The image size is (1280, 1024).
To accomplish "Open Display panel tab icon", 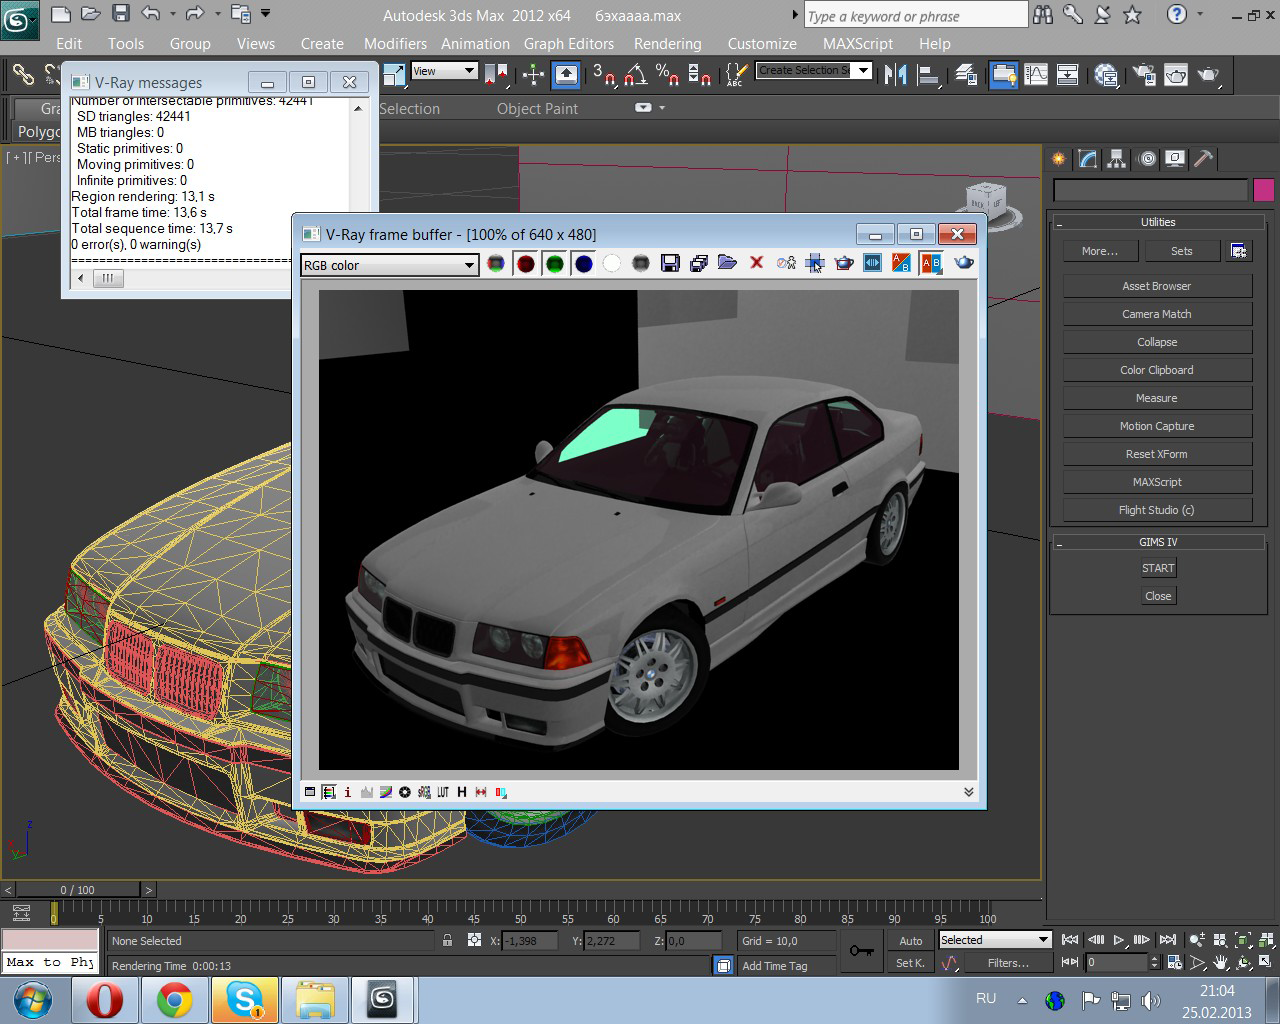I will [1175, 159].
